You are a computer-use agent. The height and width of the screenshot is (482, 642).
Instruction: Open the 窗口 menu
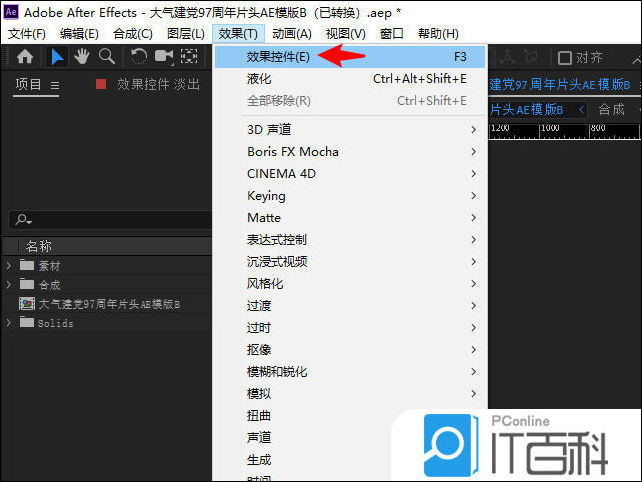click(x=391, y=34)
